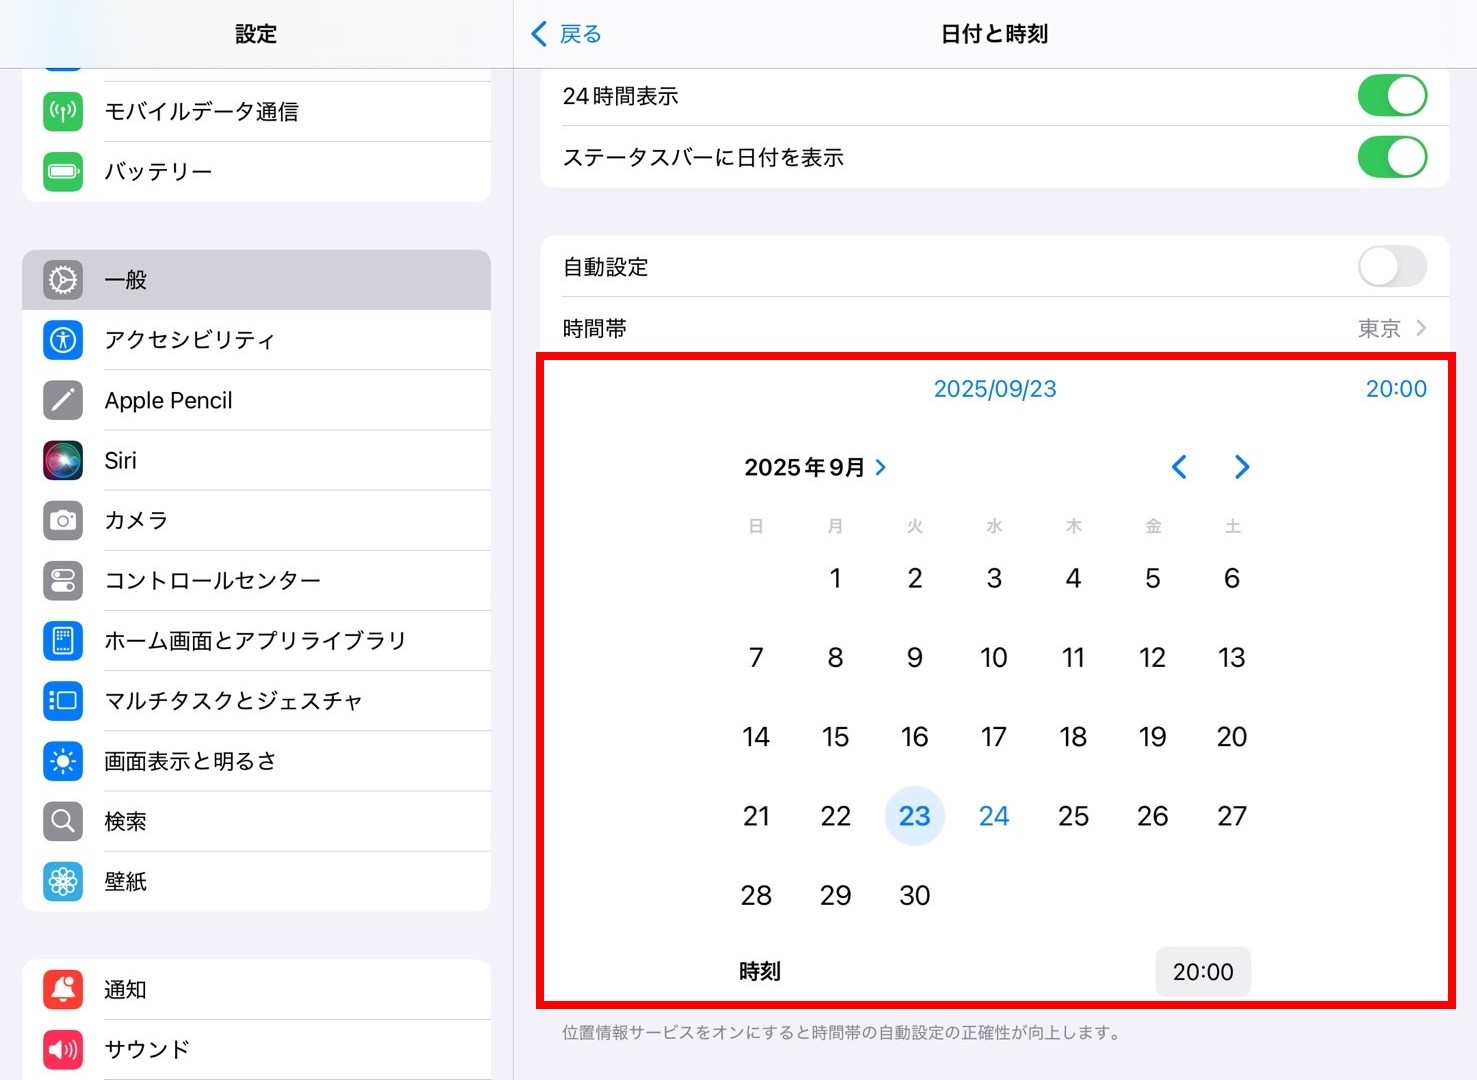
Task: Go to previous month with left chevron
Action: pyautogui.click(x=1179, y=467)
